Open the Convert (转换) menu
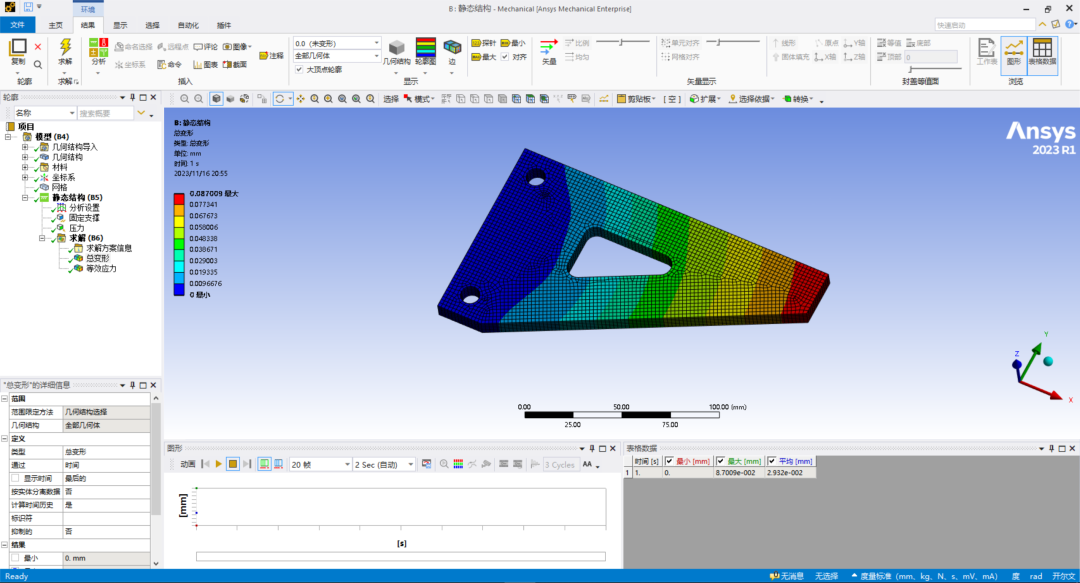1080x583 pixels. tap(798, 99)
